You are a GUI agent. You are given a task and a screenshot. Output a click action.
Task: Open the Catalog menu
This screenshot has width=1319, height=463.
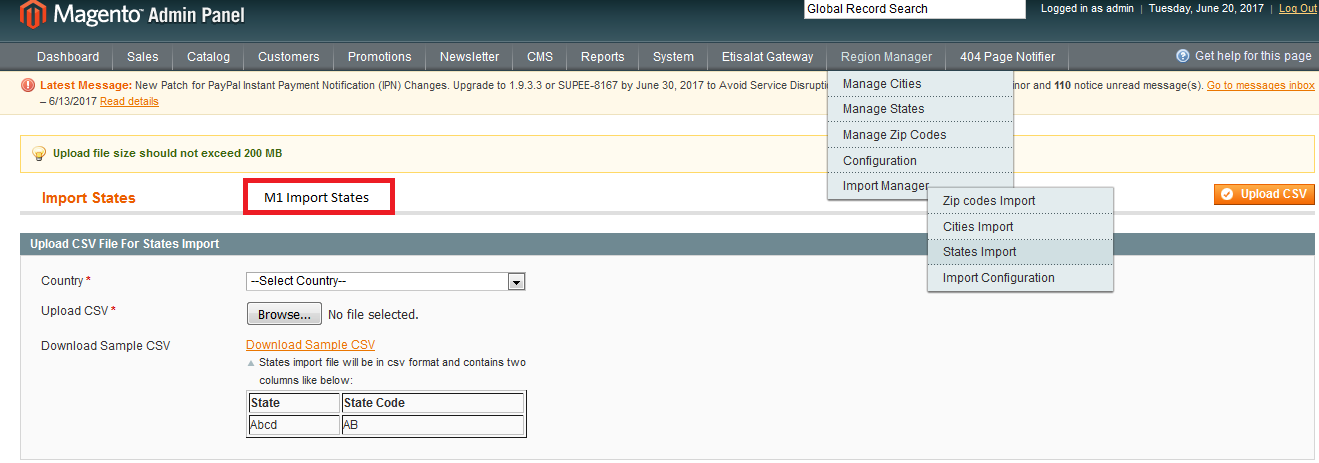(209, 57)
